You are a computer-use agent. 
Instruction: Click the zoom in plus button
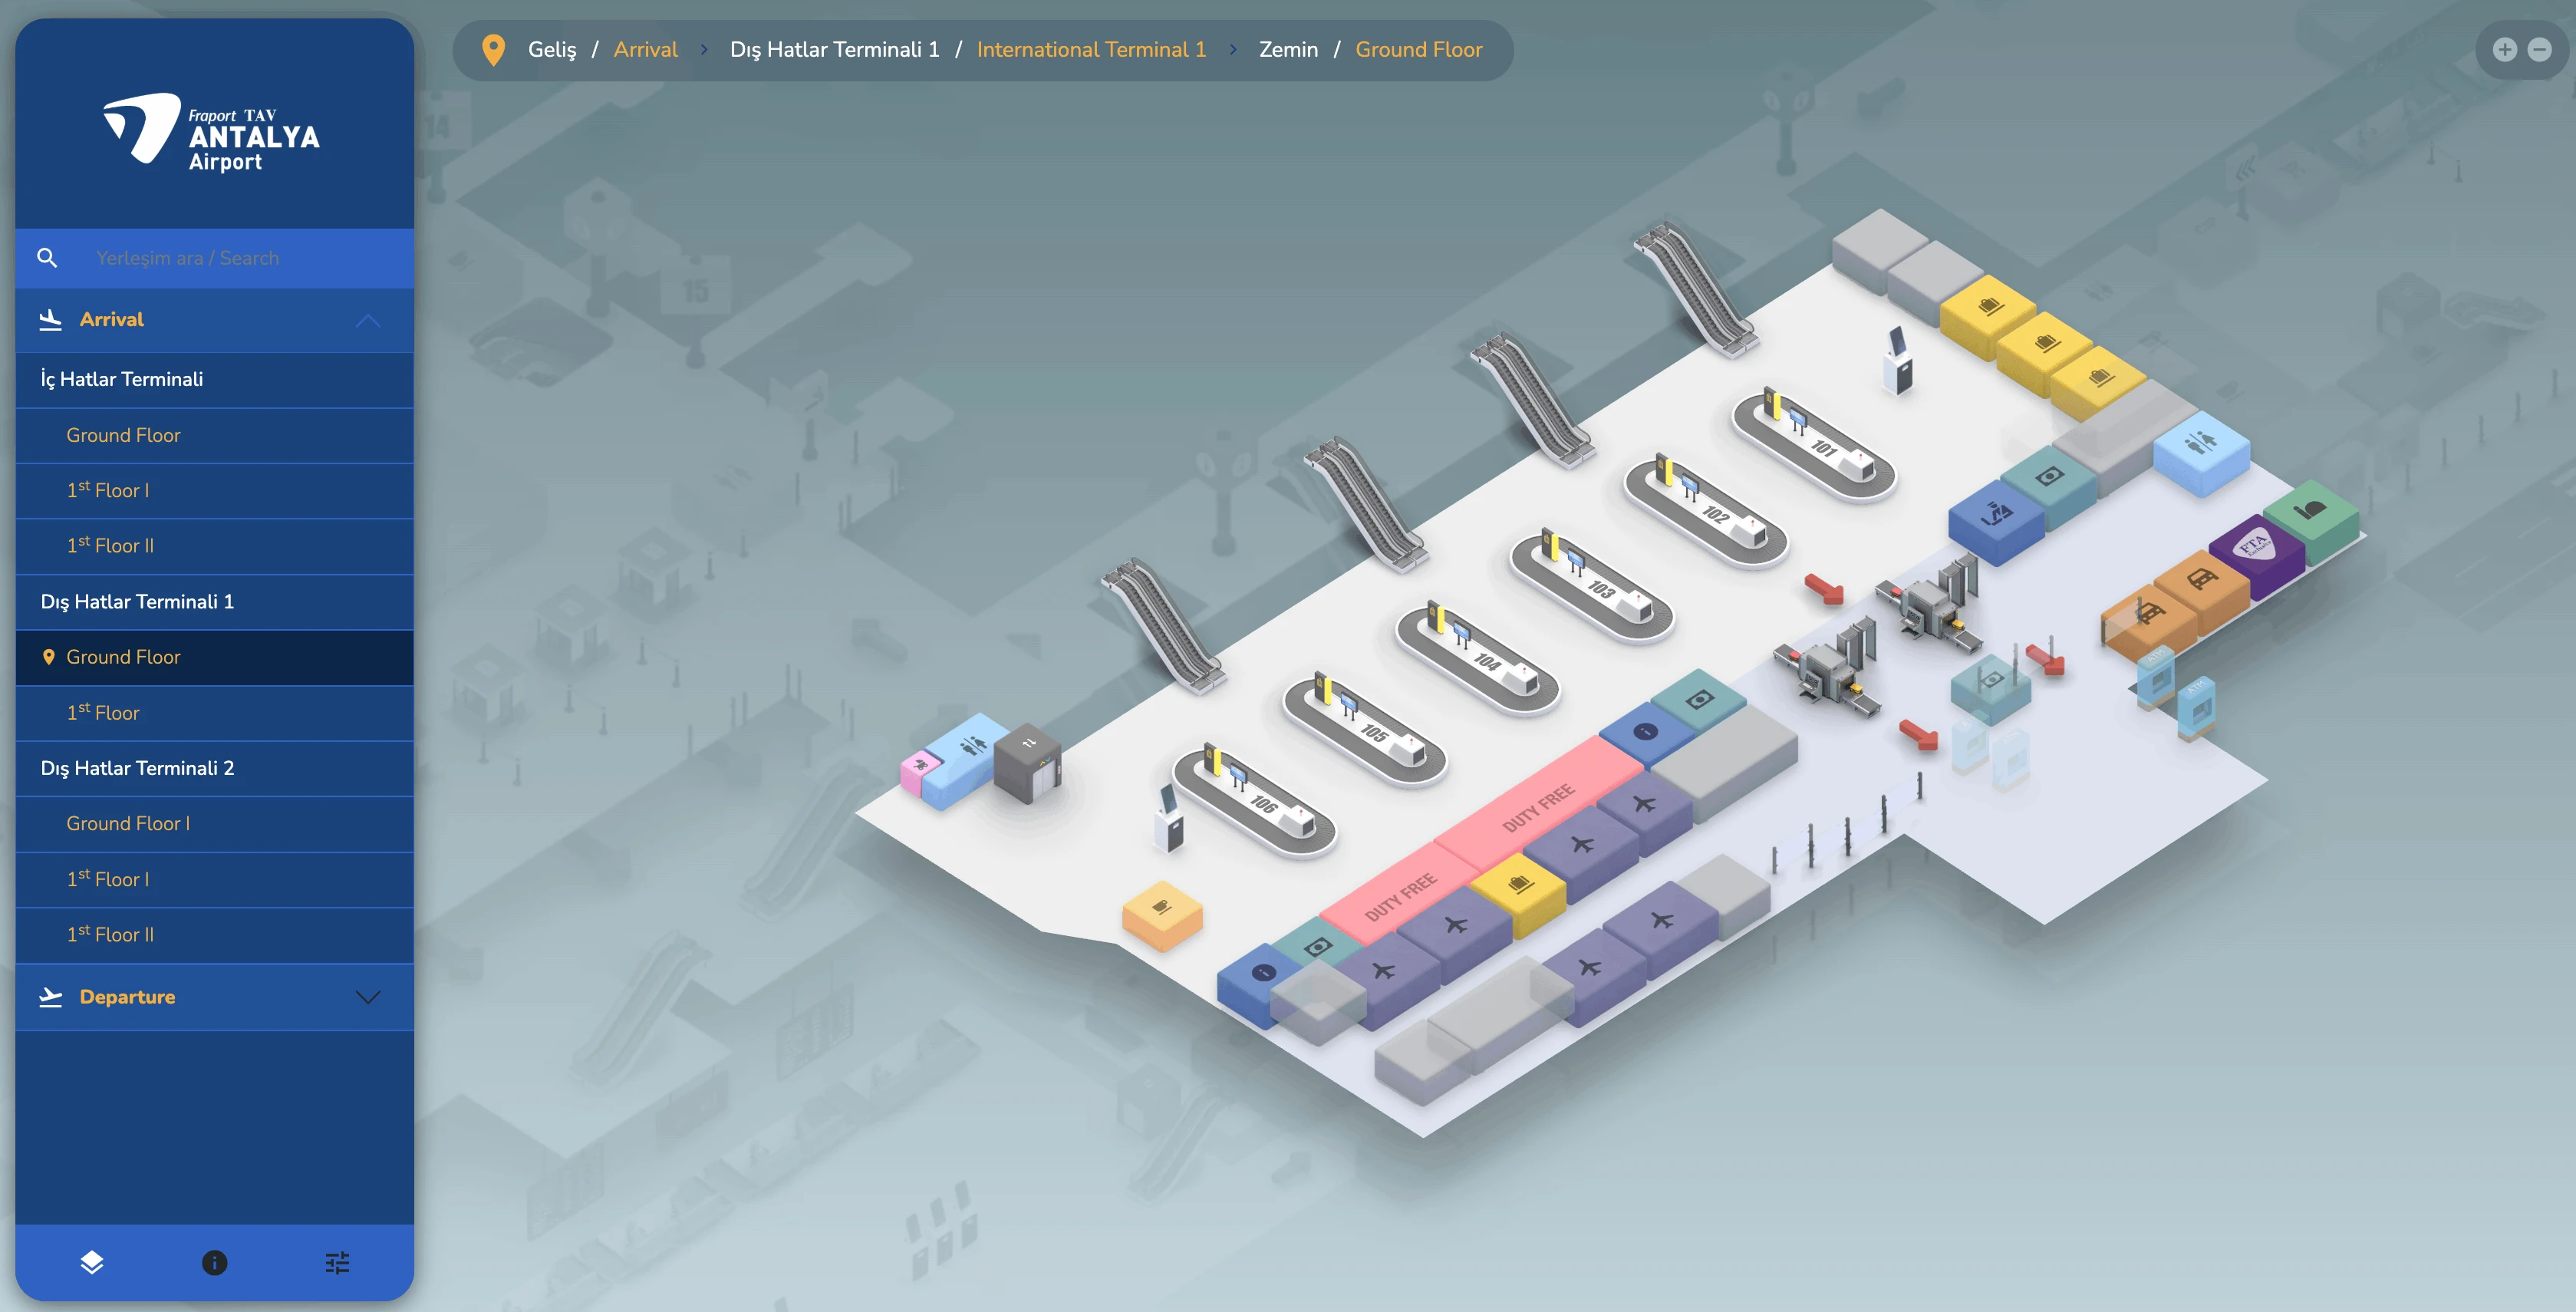(x=2504, y=50)
